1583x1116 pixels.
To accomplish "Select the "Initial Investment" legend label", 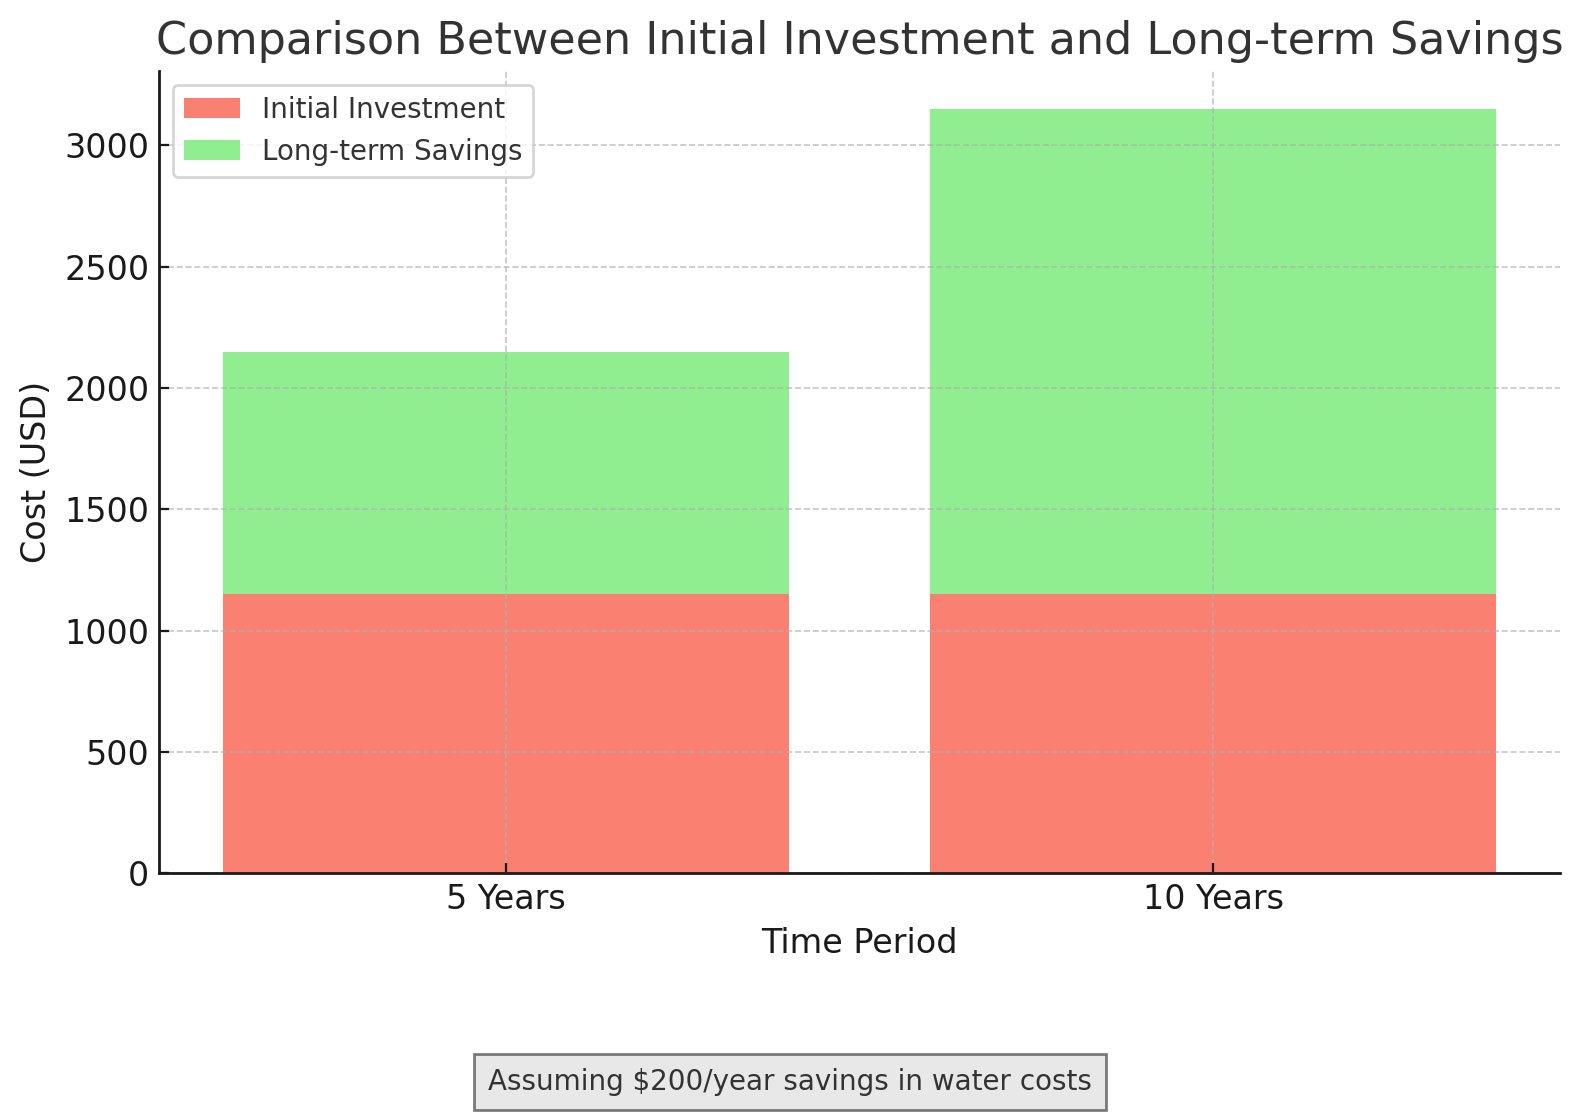I will pos(383,108).
